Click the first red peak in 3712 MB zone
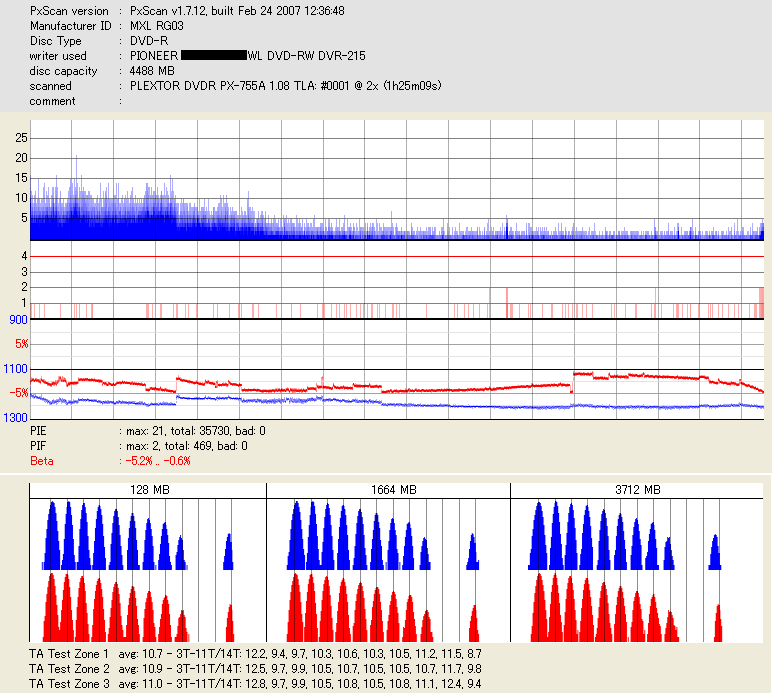 point(539,609)
